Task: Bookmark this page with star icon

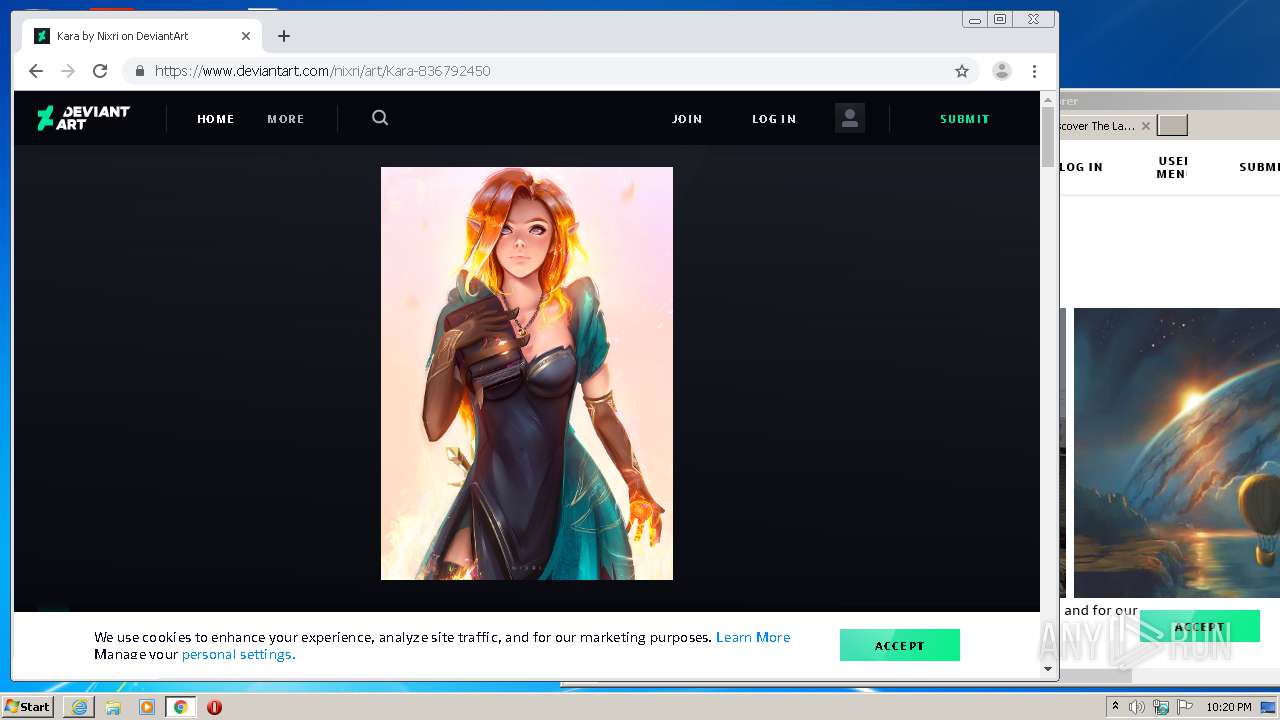Action: (x=962, y=71)
